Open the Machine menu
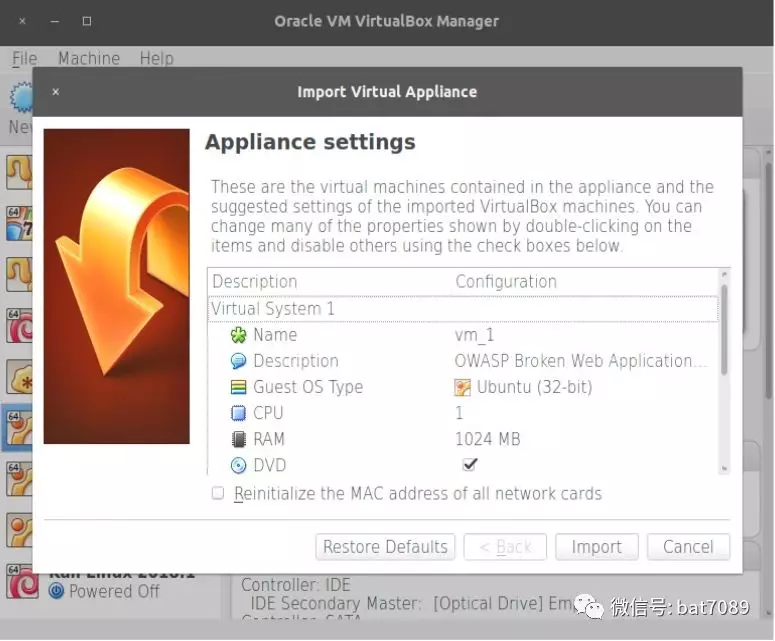 click(89, 58)
